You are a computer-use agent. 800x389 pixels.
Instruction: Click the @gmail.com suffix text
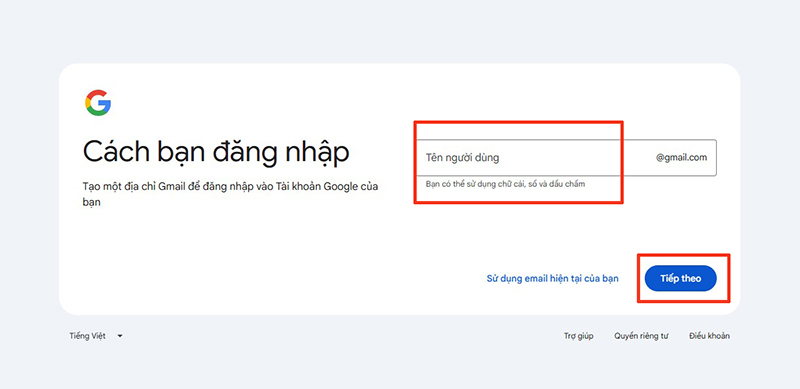[682, 158]
